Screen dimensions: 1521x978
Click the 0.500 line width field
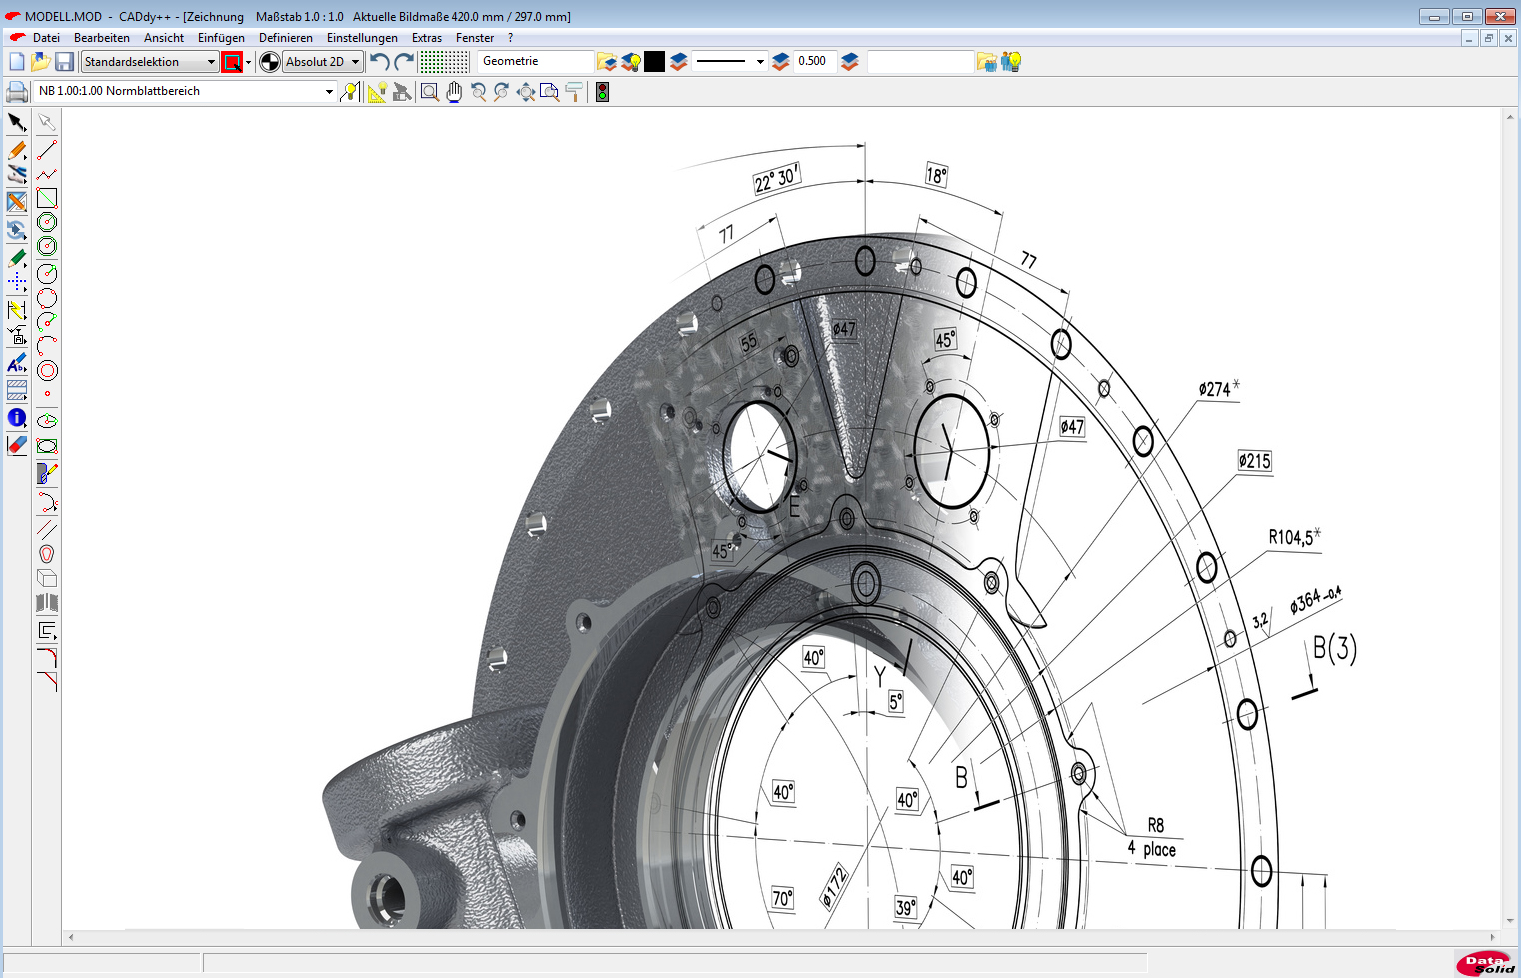point(814,62)
